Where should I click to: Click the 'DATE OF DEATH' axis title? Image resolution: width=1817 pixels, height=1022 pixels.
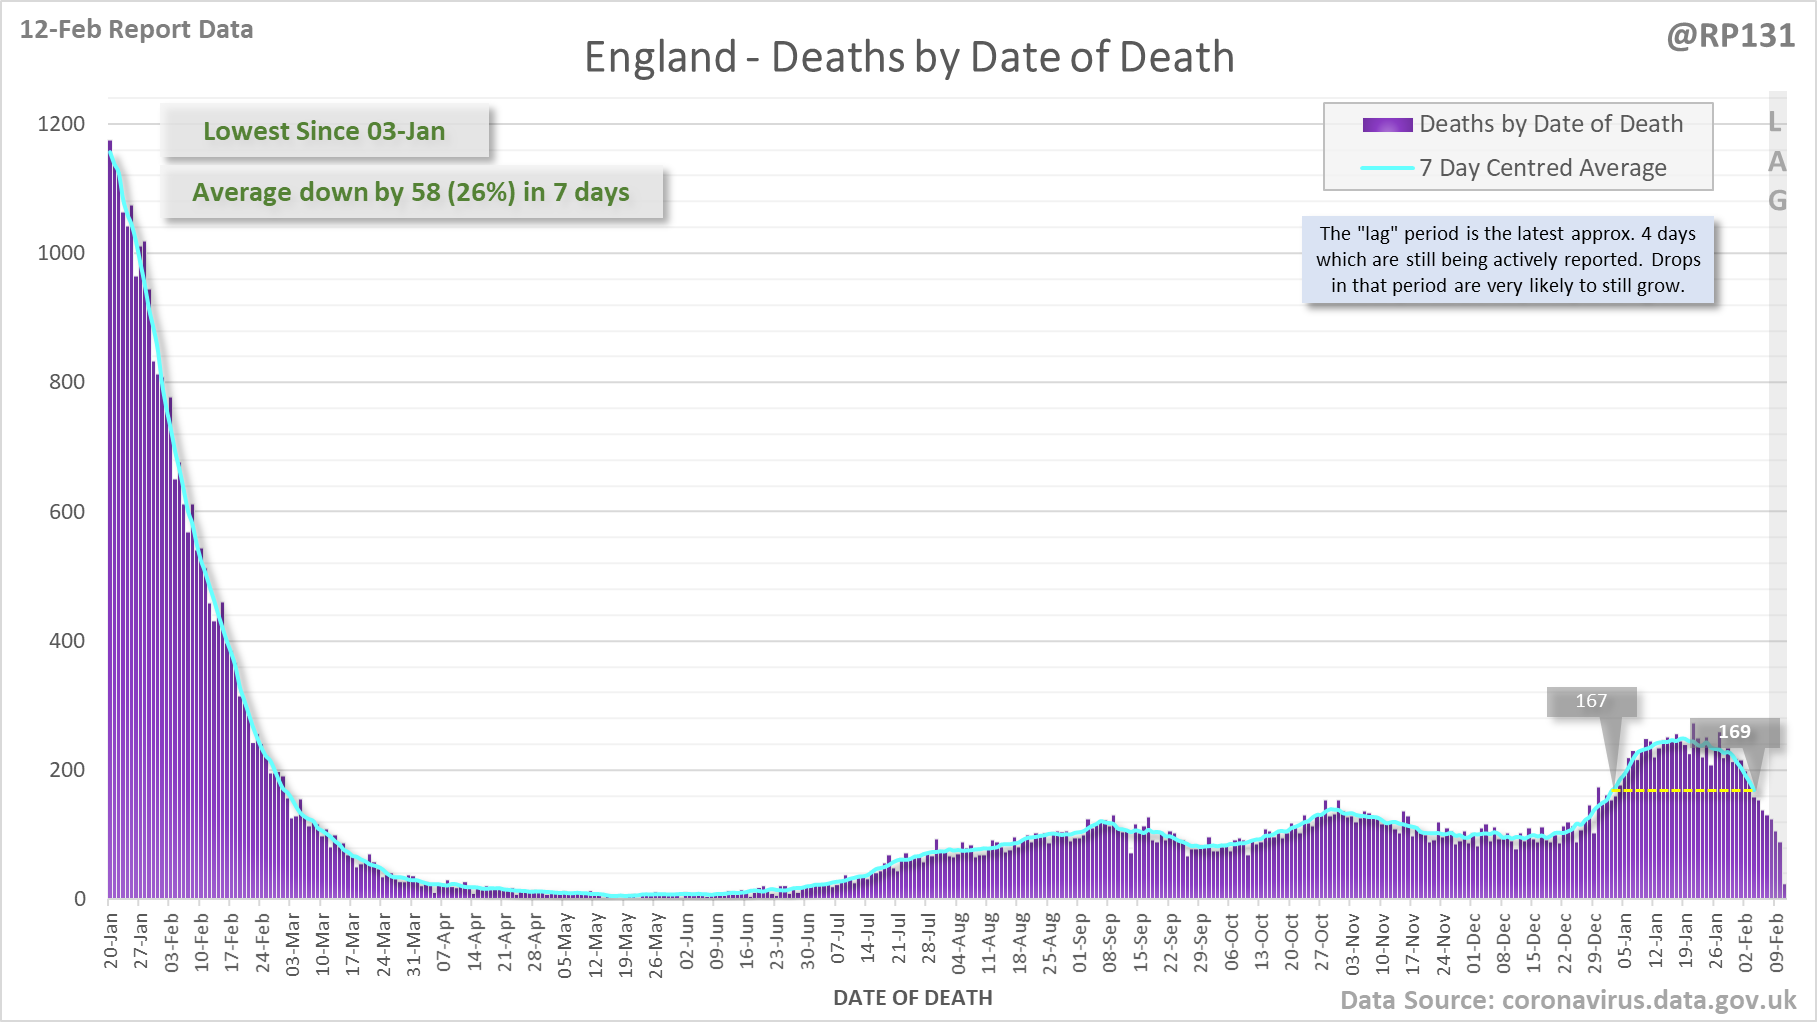pos(912,997)
